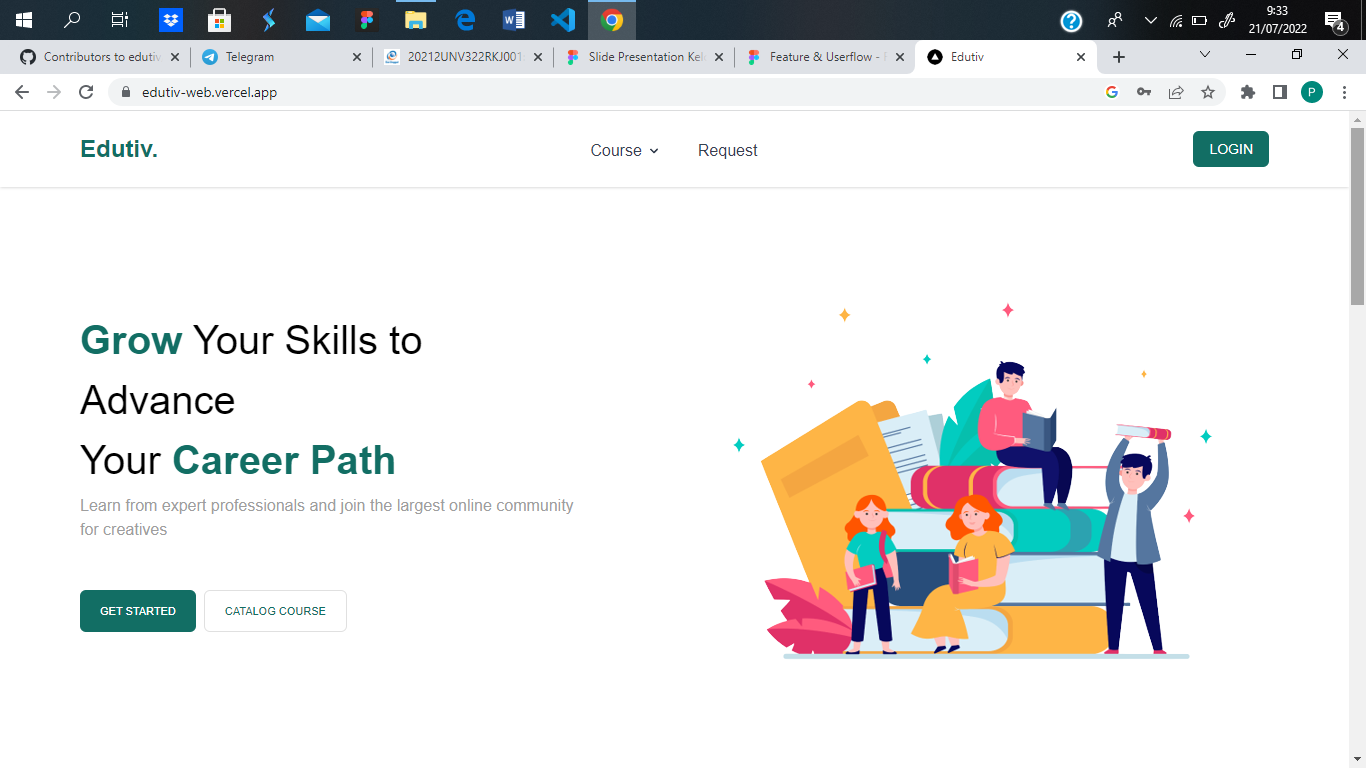Close the Telegram tab
The width and height of the screenshot is (1366, 768).
(357, 57)
